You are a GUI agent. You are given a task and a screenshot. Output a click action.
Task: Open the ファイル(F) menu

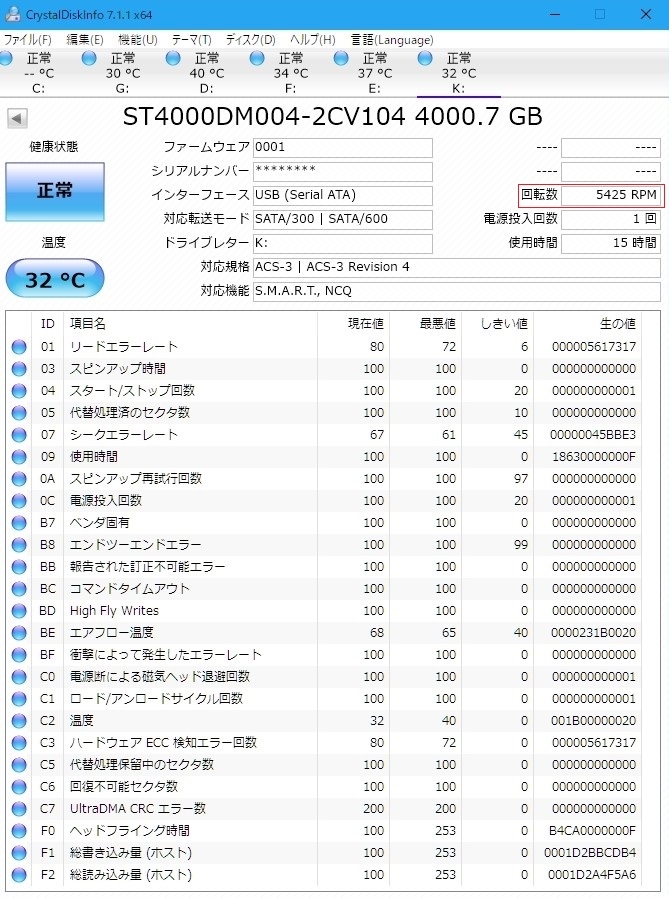point(27,40)
